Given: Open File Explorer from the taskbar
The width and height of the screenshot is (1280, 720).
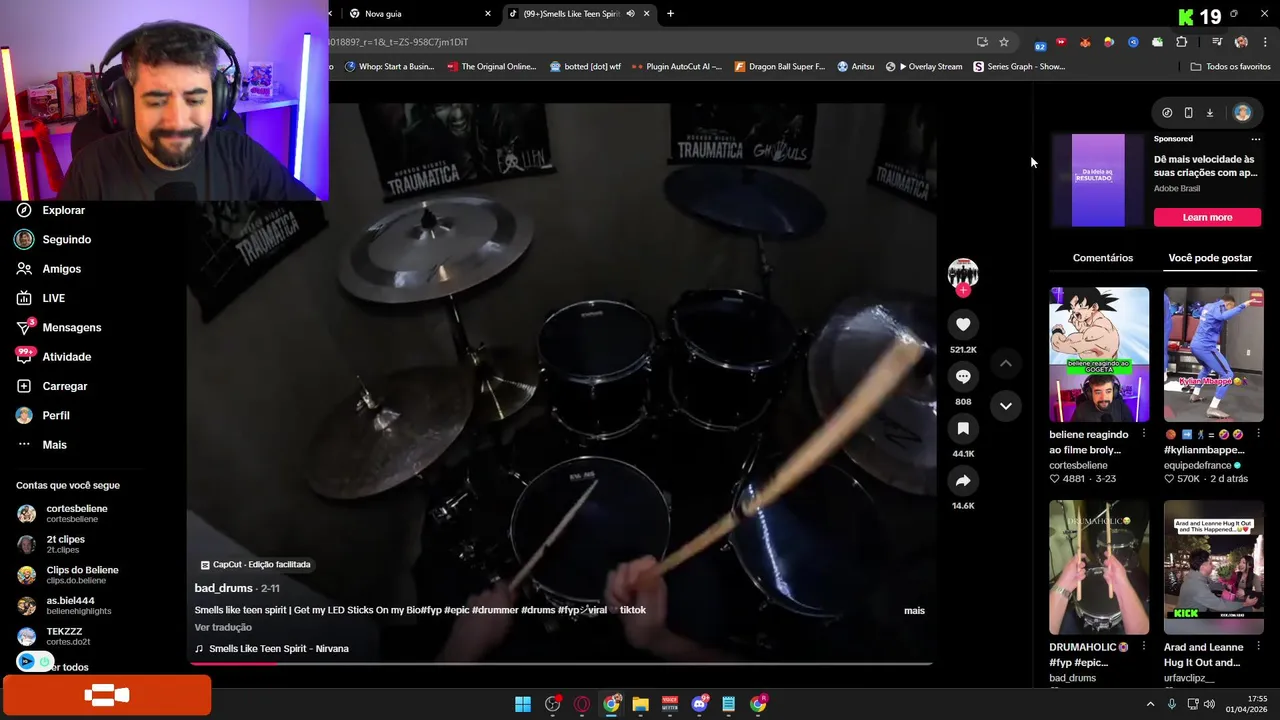Looking at the screenshot, I should (x=641, y=704).
